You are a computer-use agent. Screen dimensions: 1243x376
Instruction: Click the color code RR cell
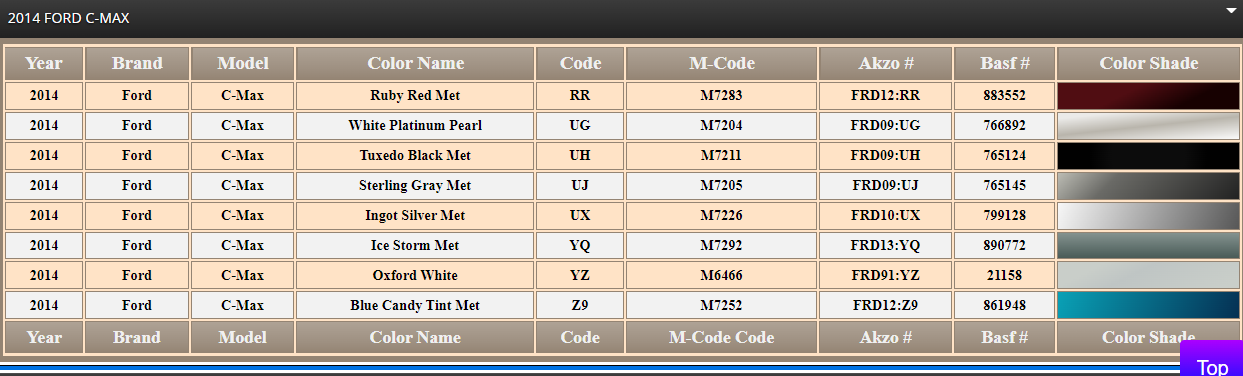[x=581, y=96]
